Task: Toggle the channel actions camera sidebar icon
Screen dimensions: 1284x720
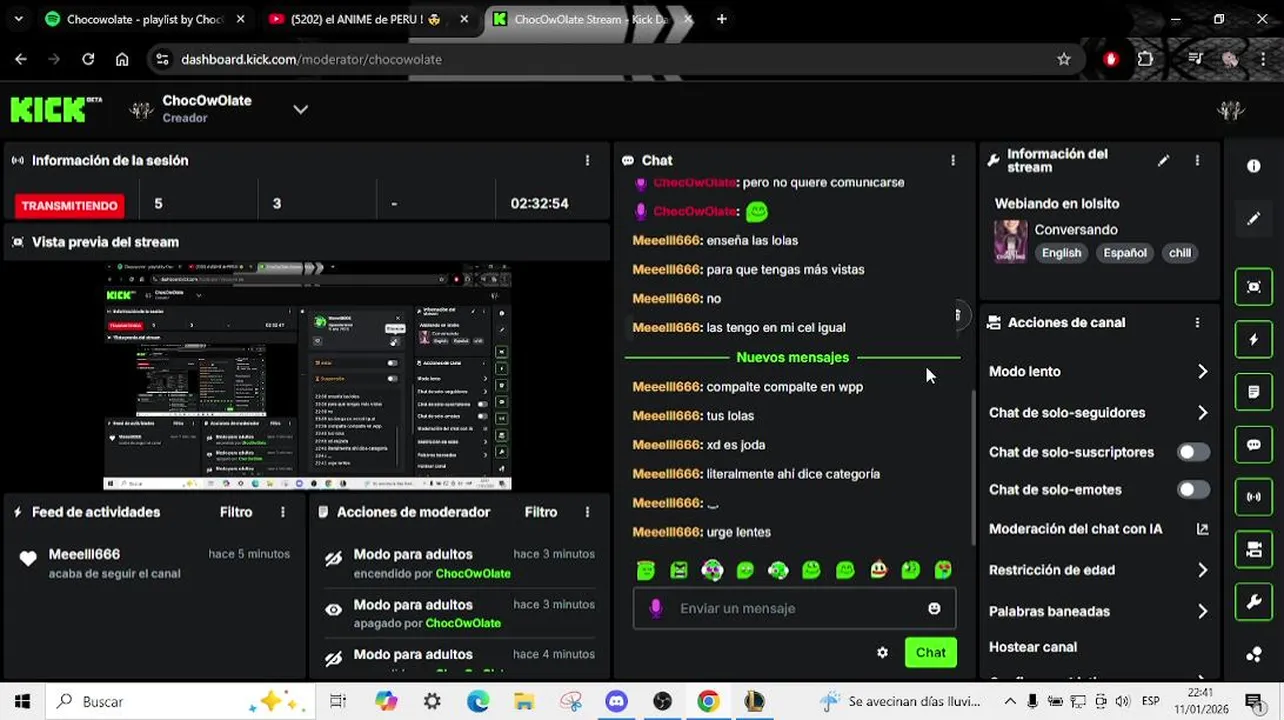Action: click(x=1253, y=549)
